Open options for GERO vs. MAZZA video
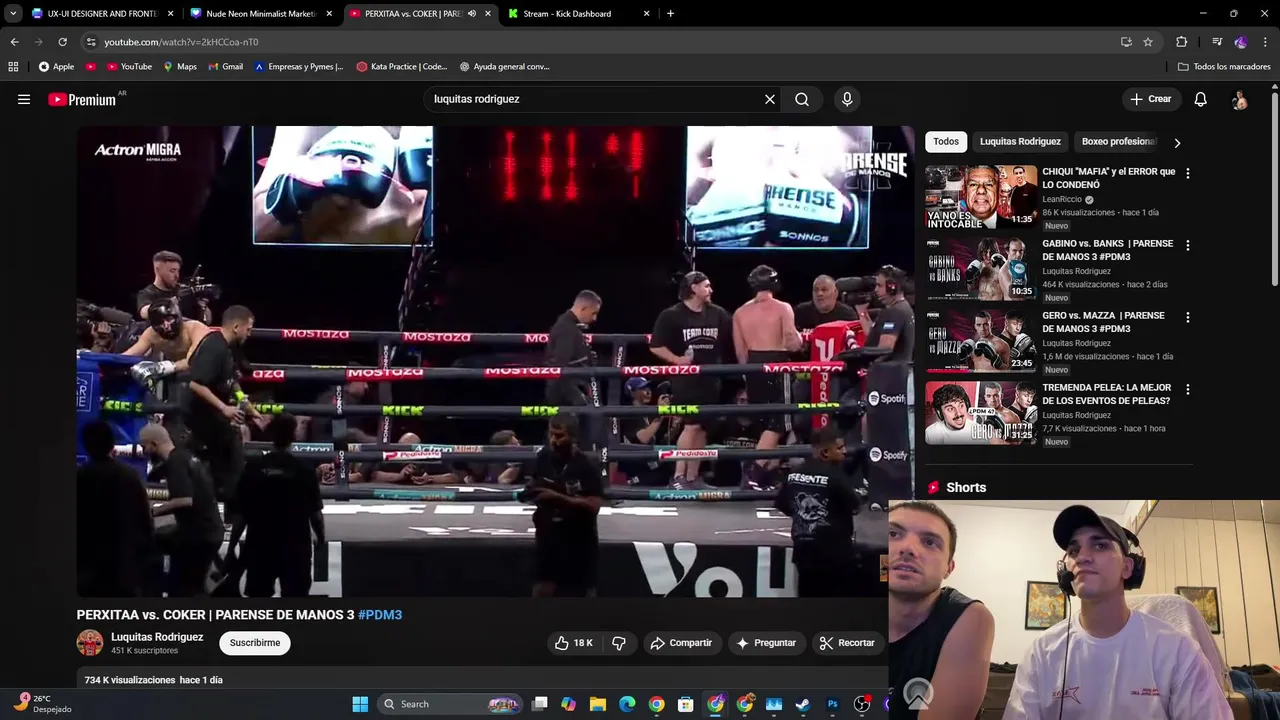 point(1188,317)
